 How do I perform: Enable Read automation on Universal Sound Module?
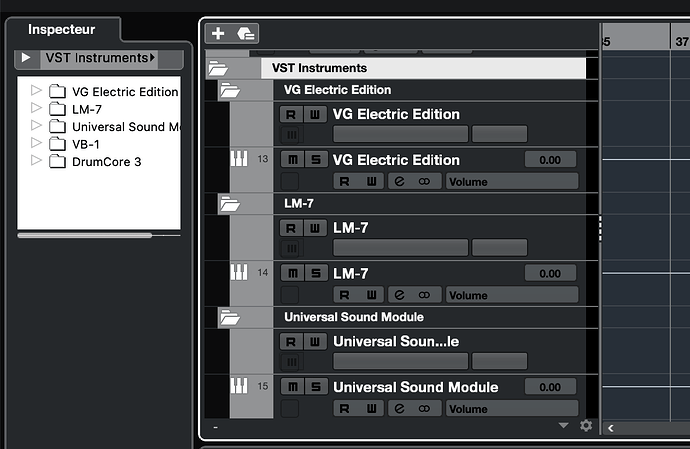click(344, 408)
